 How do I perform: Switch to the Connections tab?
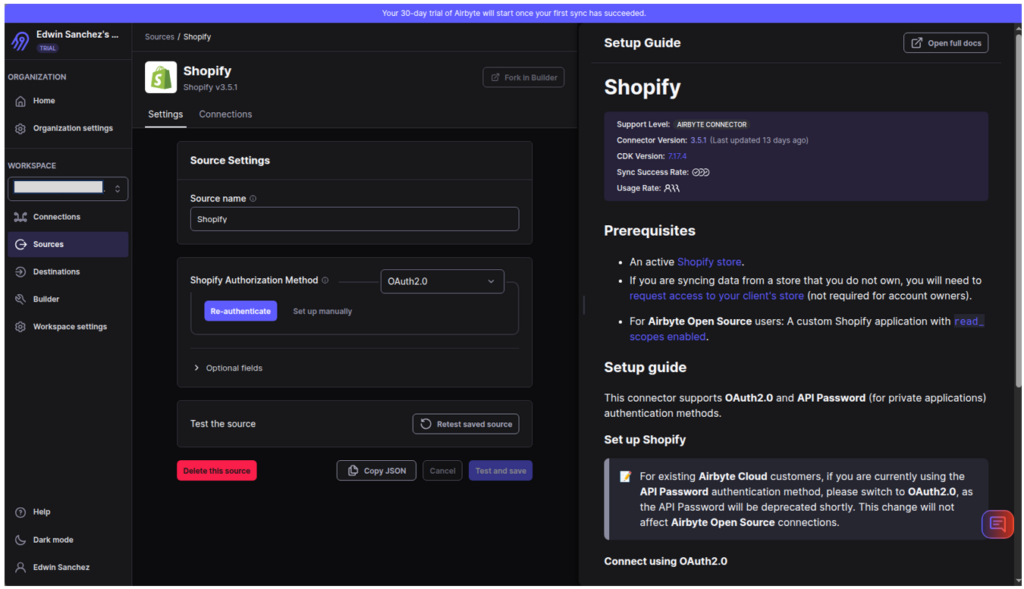(225, 114)
